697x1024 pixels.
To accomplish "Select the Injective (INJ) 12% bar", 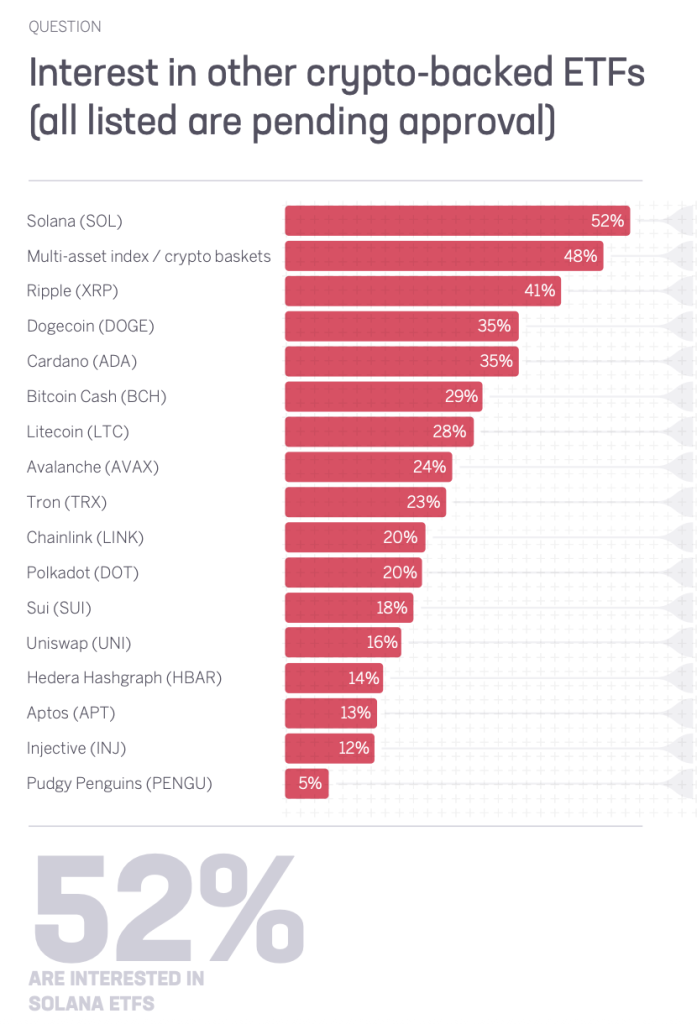I will (329, 748).
